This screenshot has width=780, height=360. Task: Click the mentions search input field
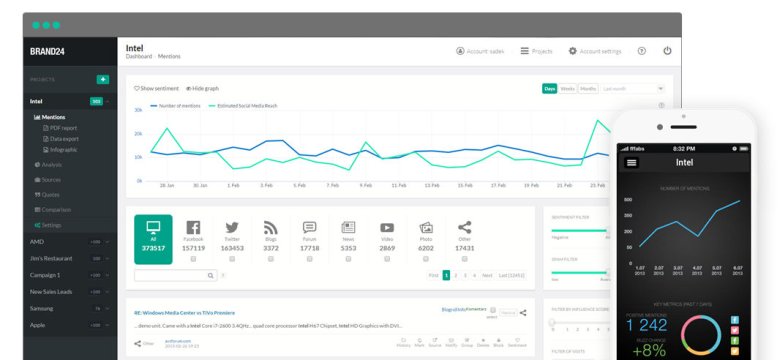tap(175, 275)
